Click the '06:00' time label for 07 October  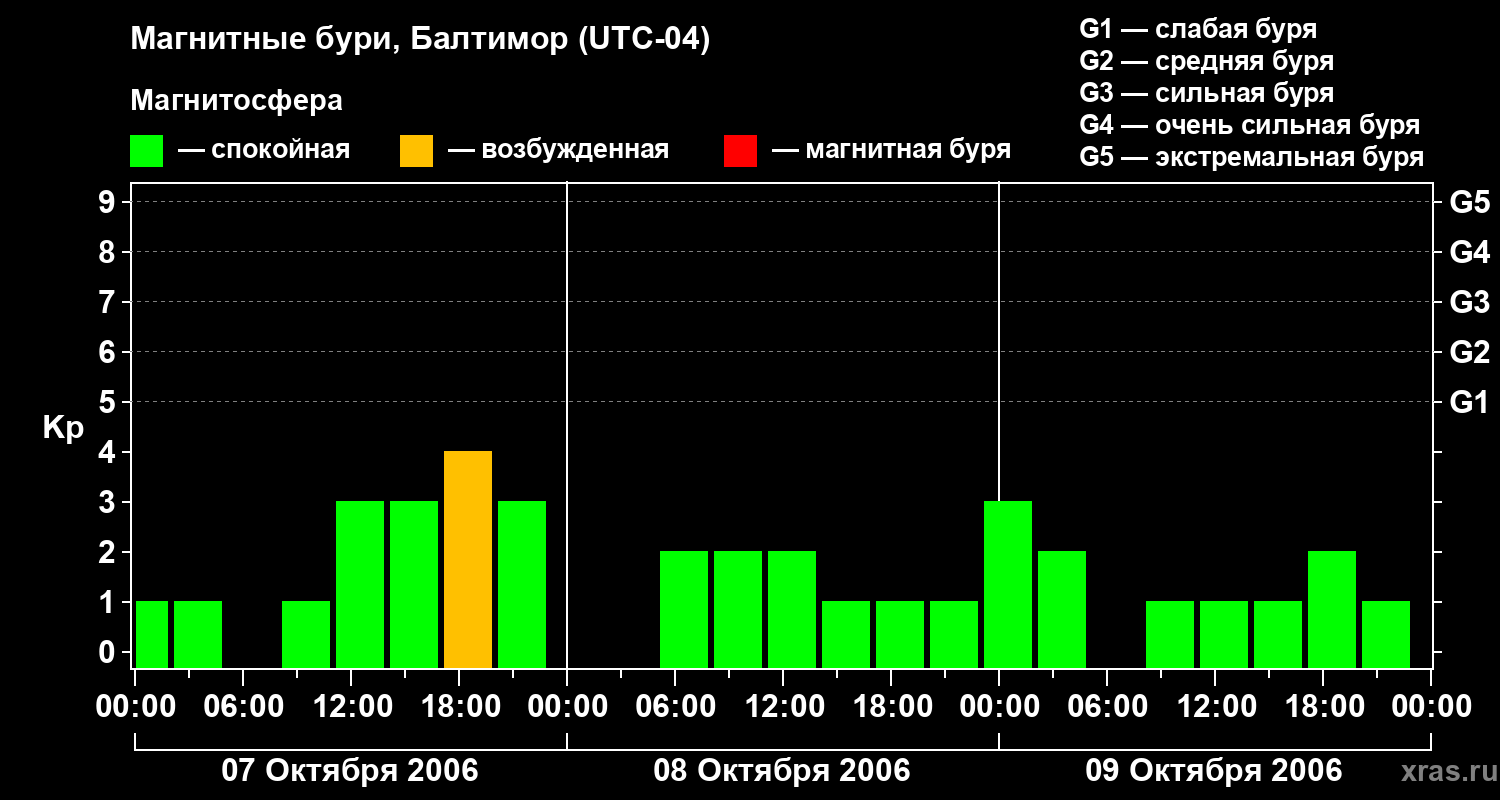(243, 707)
